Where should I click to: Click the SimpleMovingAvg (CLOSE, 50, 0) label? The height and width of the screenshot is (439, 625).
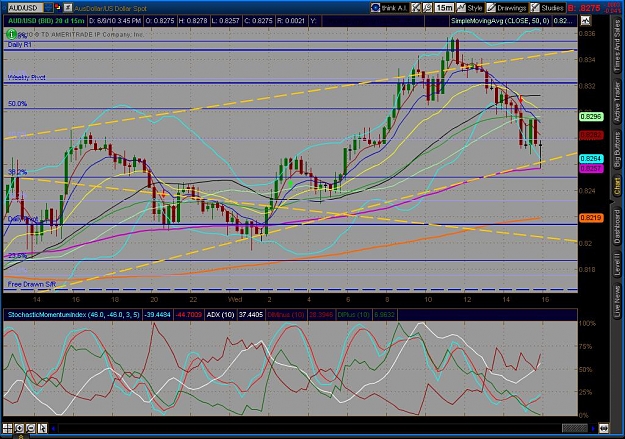click(500, 21)
